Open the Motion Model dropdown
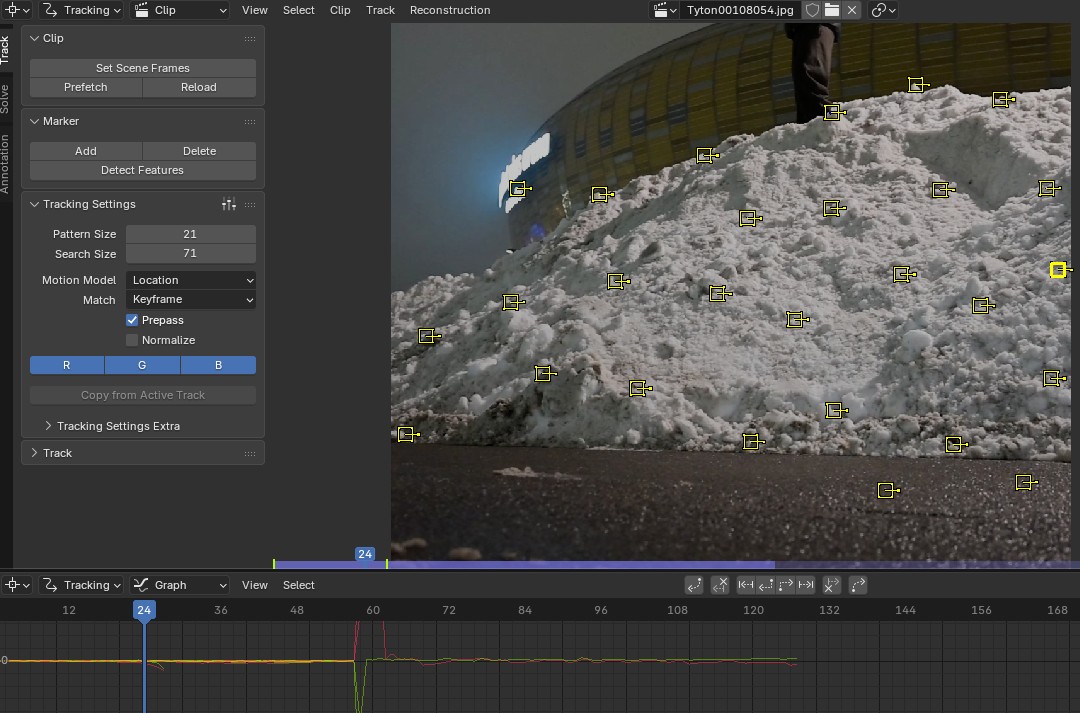Image resolution: width=1080 pixels, height=713 pixels. (x=190, y=280)
